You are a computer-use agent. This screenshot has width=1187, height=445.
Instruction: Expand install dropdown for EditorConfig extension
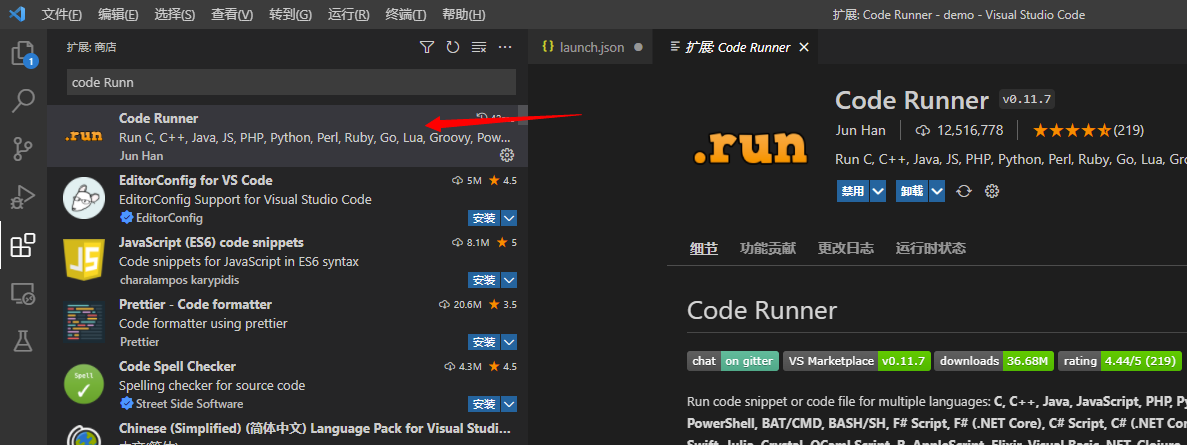tap(509, 218)
